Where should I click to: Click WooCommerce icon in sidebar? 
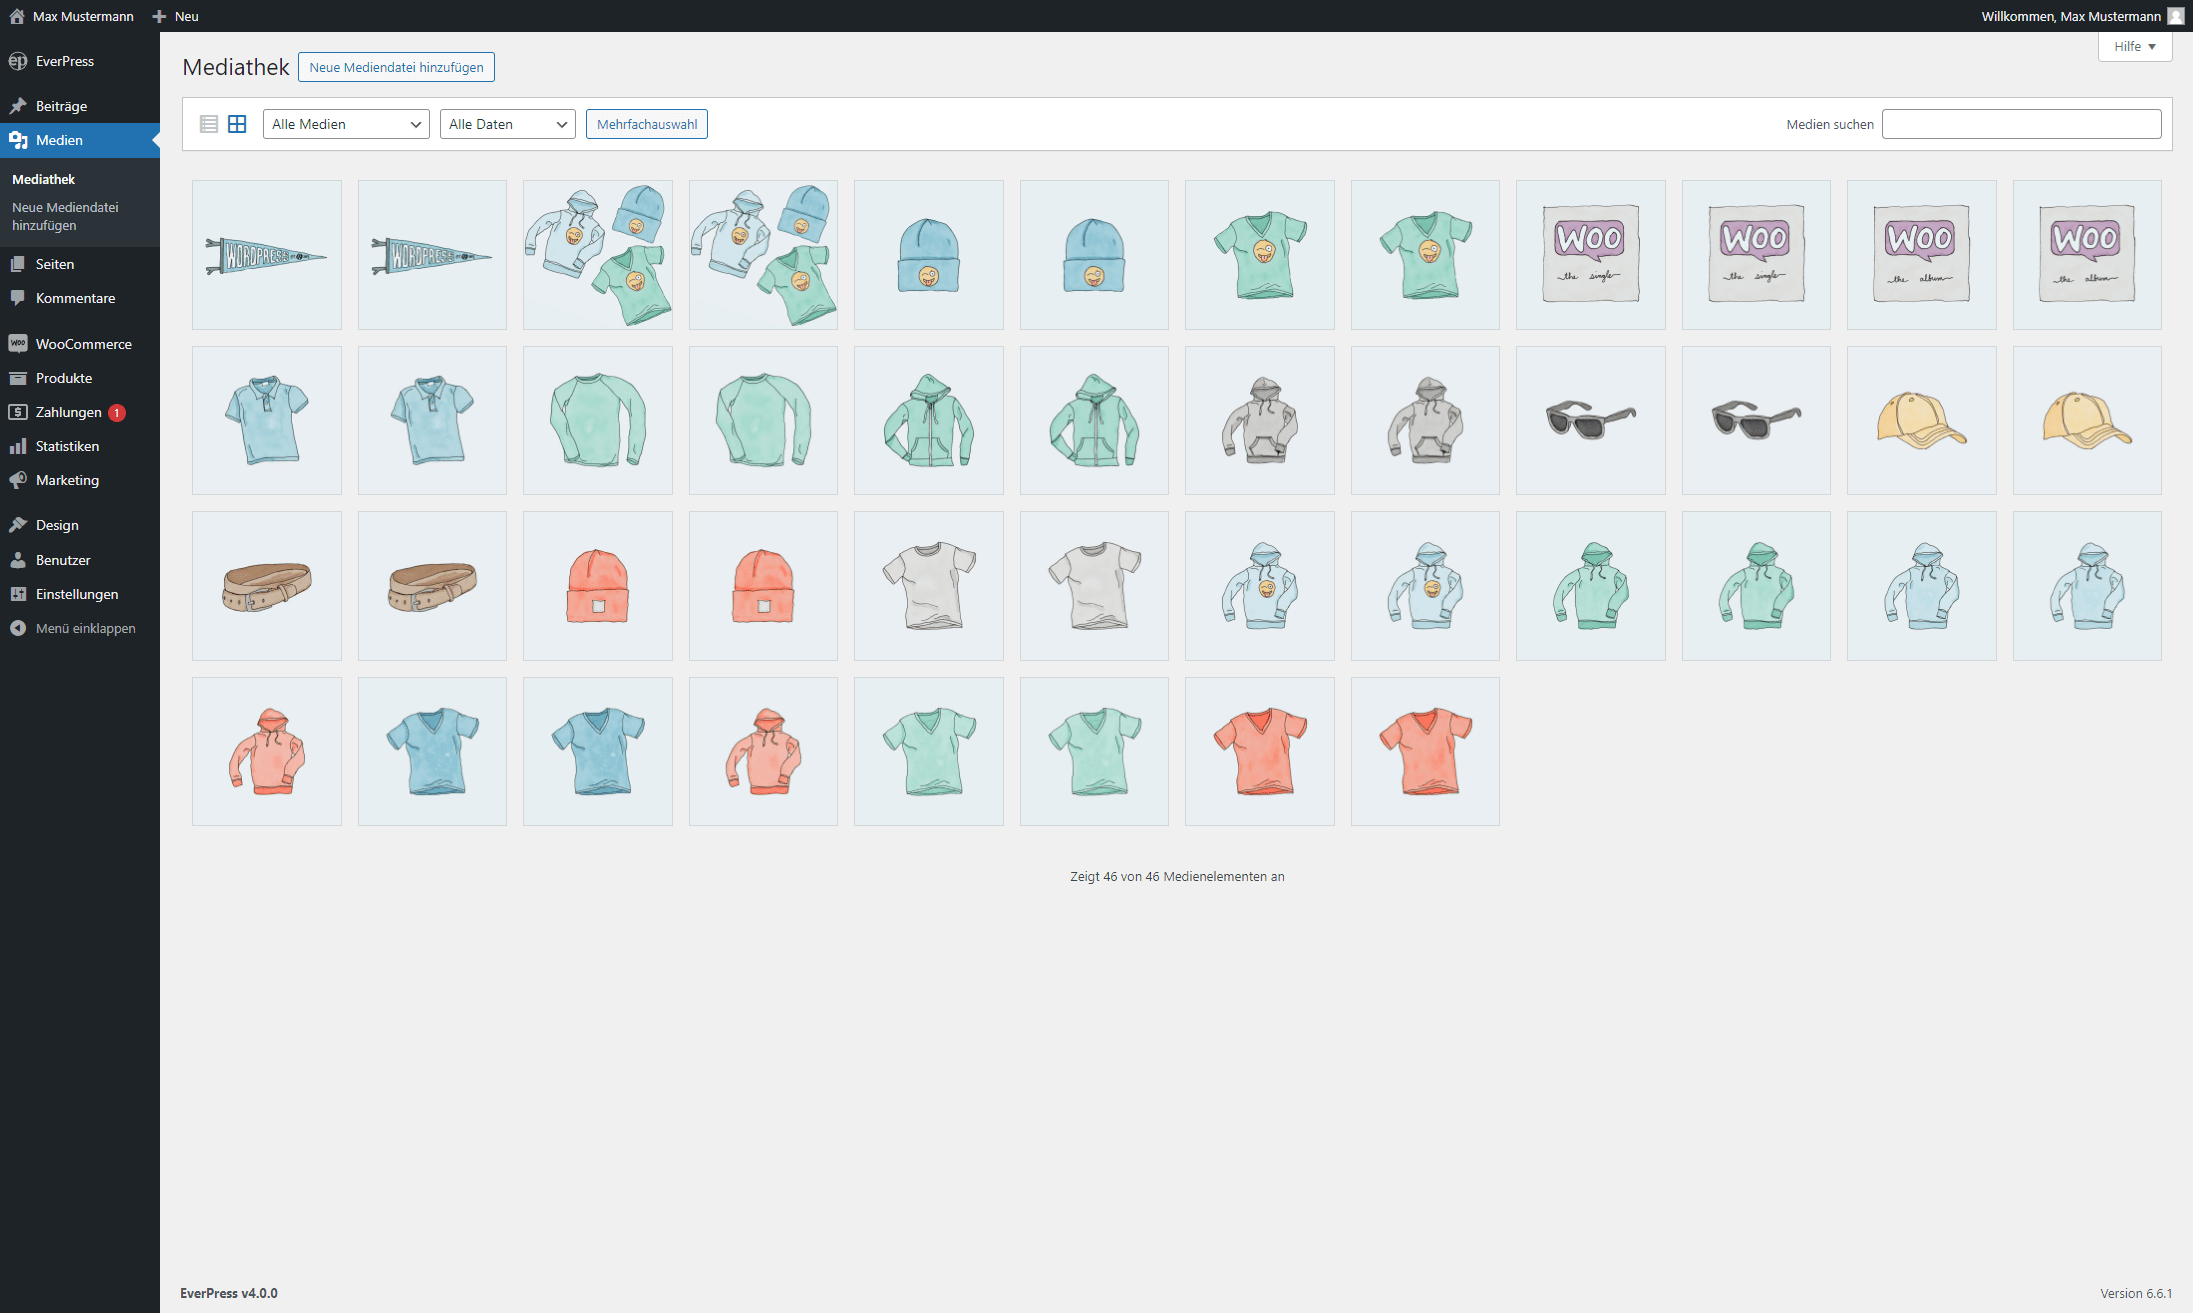[18, 344]
